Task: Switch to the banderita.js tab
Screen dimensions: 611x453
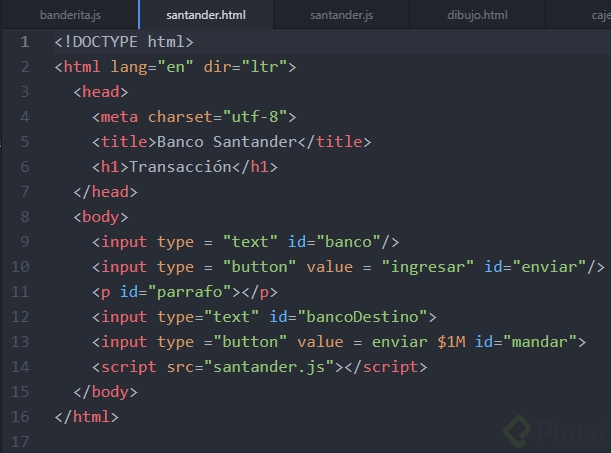Action: click(x=70, y=15)
